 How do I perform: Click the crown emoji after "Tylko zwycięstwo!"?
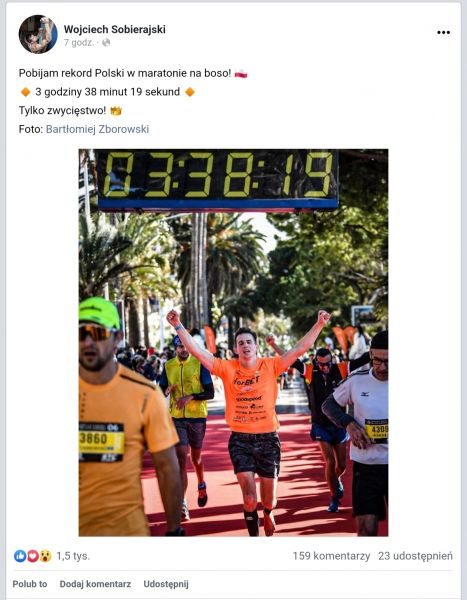[116, 111]
